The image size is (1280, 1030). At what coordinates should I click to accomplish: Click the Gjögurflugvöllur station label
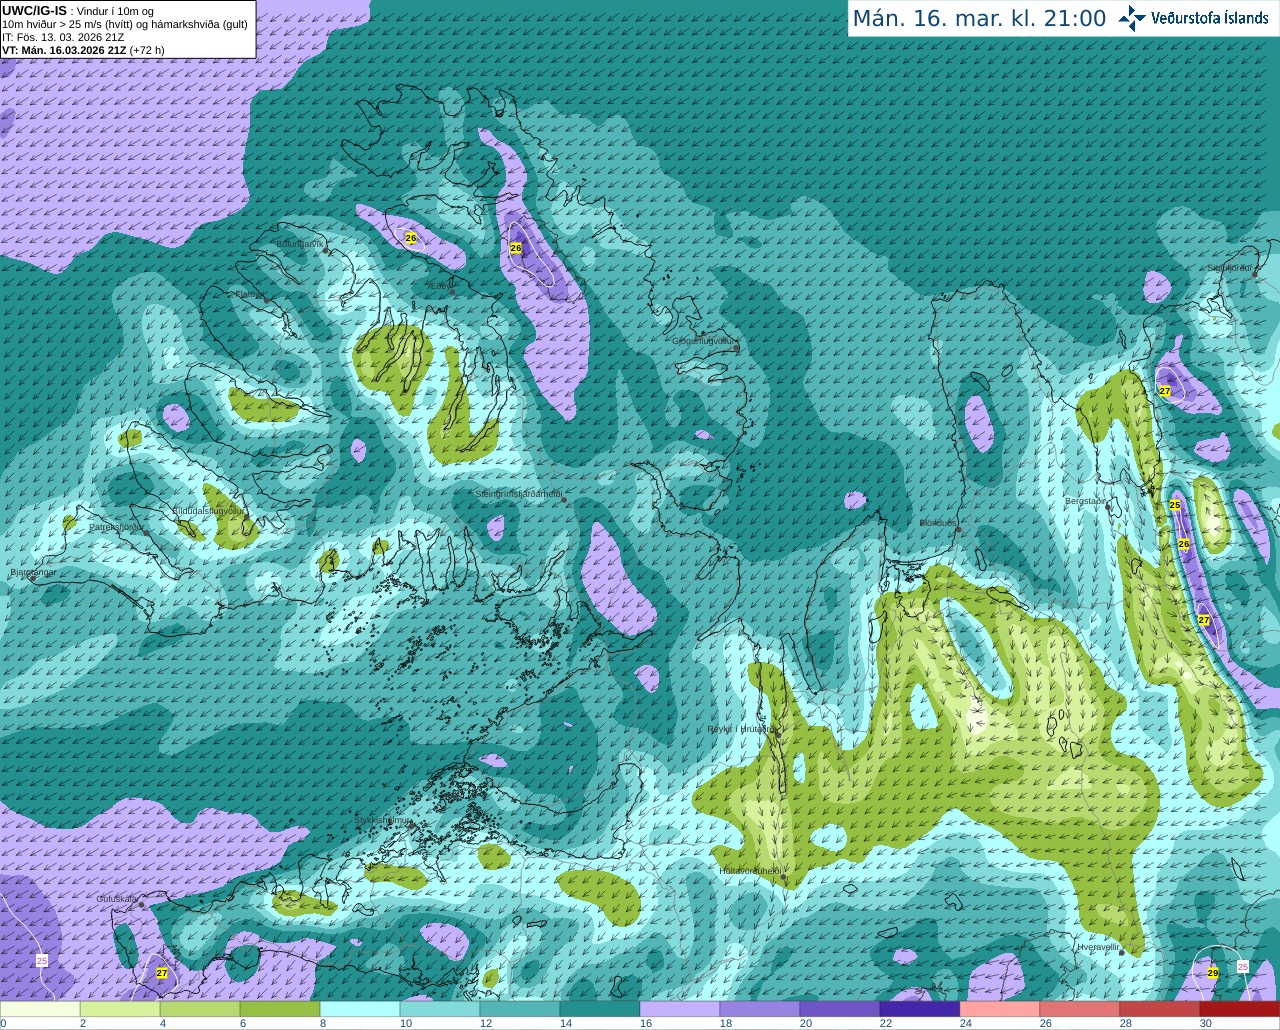coord(704,341)
